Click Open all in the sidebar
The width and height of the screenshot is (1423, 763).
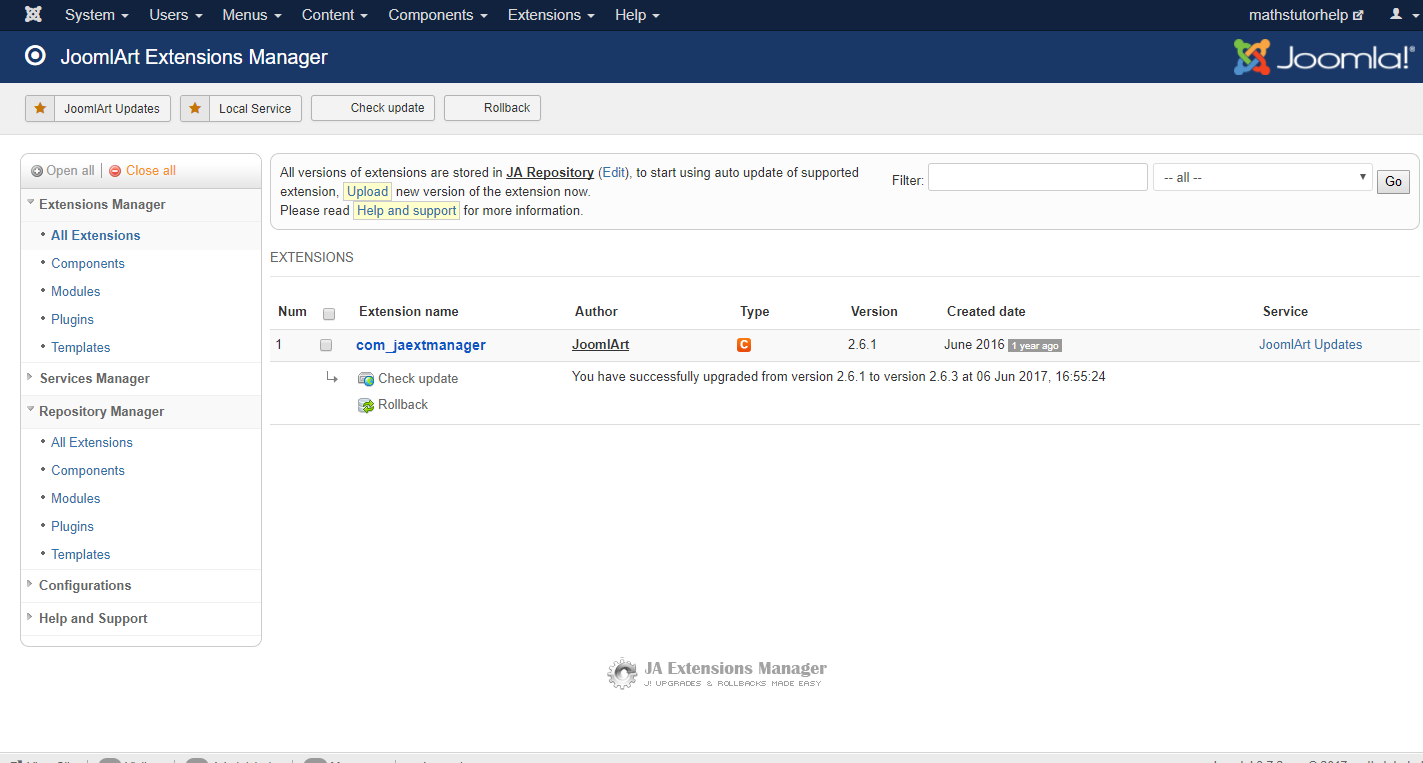(63, 171)
